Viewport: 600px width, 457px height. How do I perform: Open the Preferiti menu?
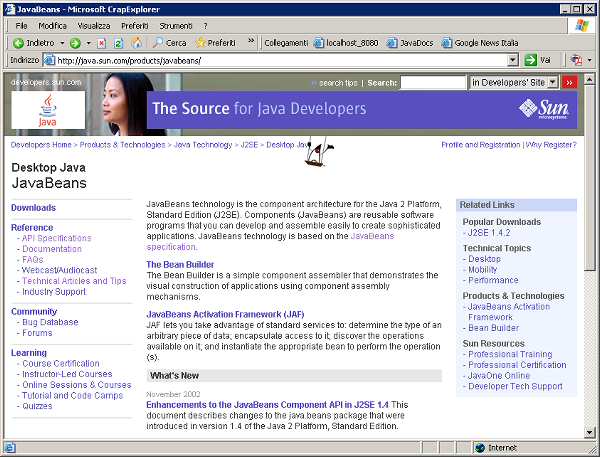(135, 26)
